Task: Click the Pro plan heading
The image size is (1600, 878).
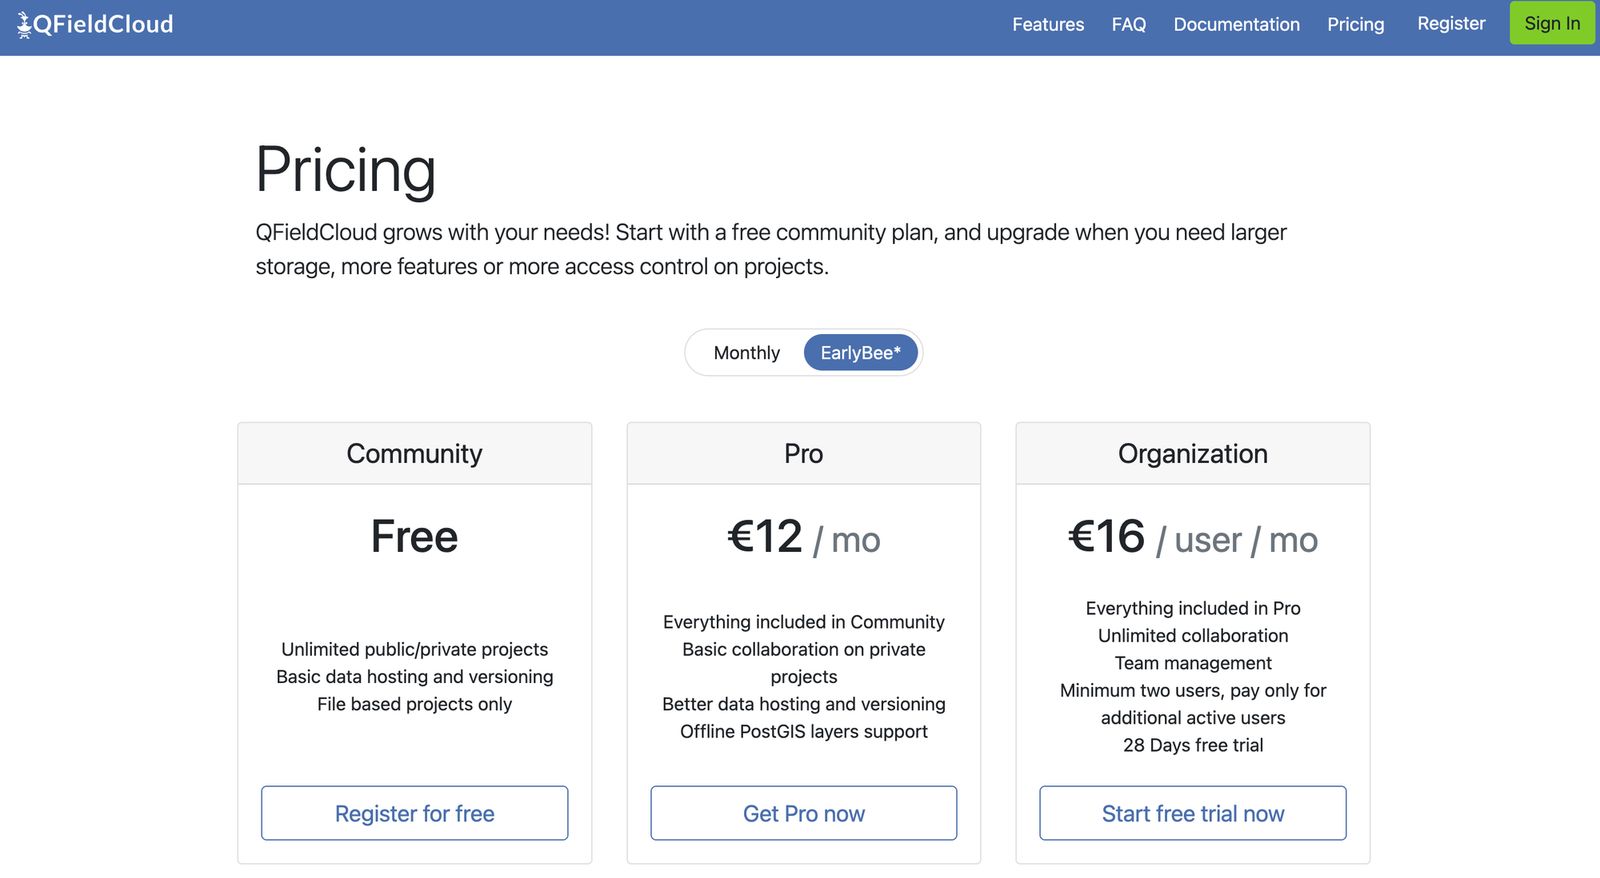Action: pyautogui.click(x=804, y=454)
